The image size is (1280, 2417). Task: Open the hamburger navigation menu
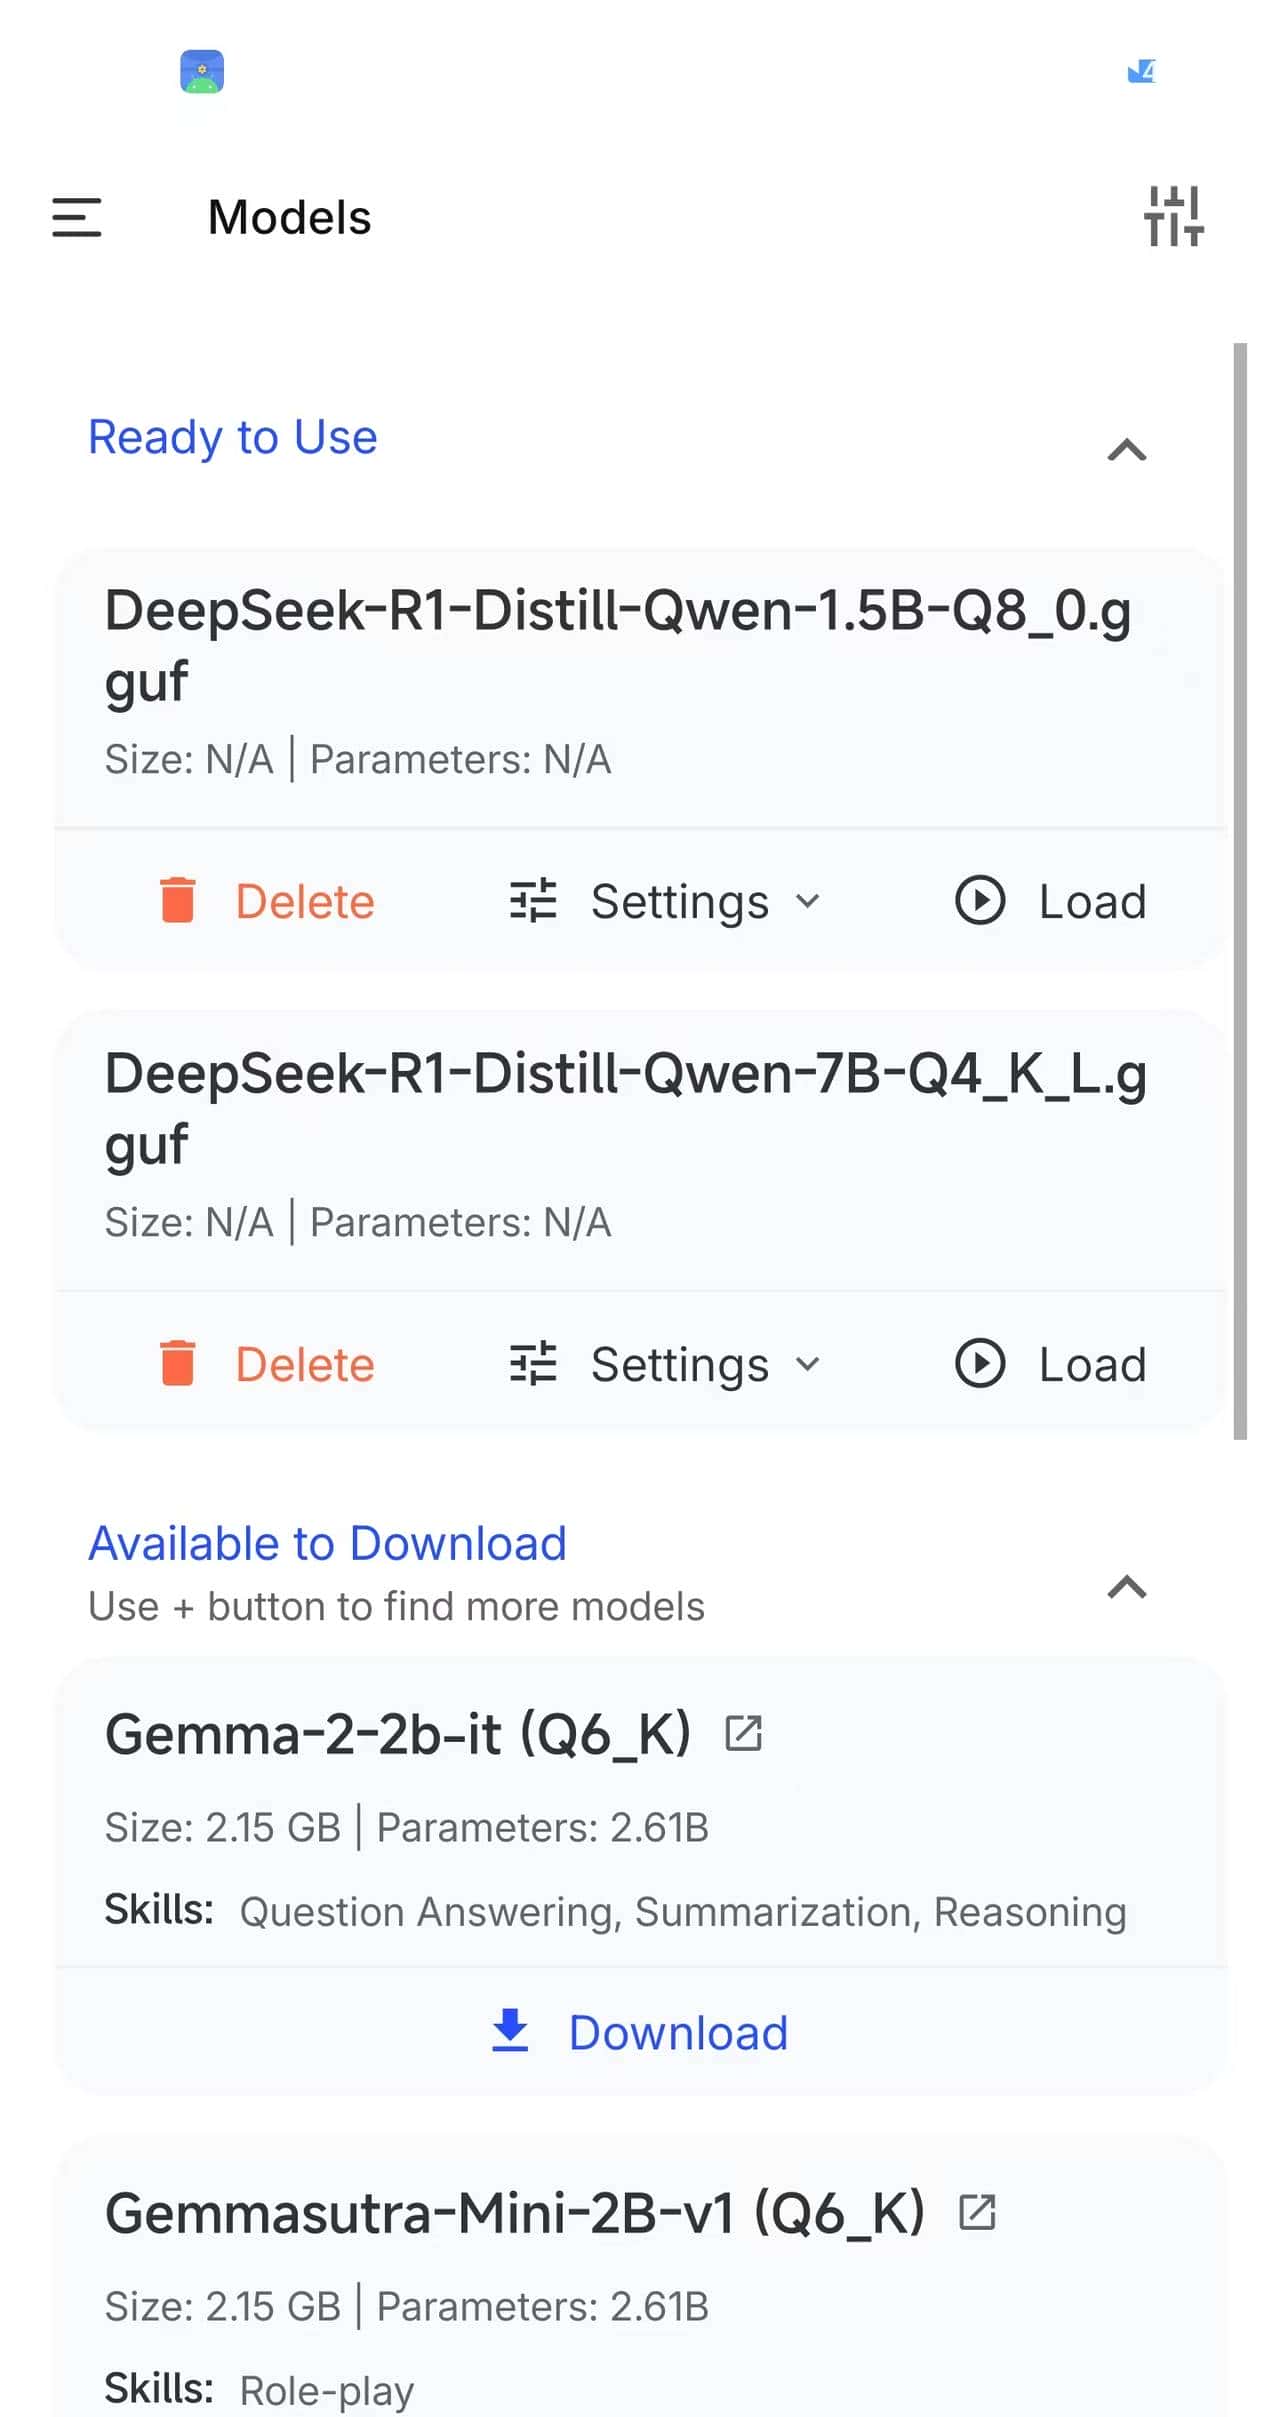click(x=77, y=217)
